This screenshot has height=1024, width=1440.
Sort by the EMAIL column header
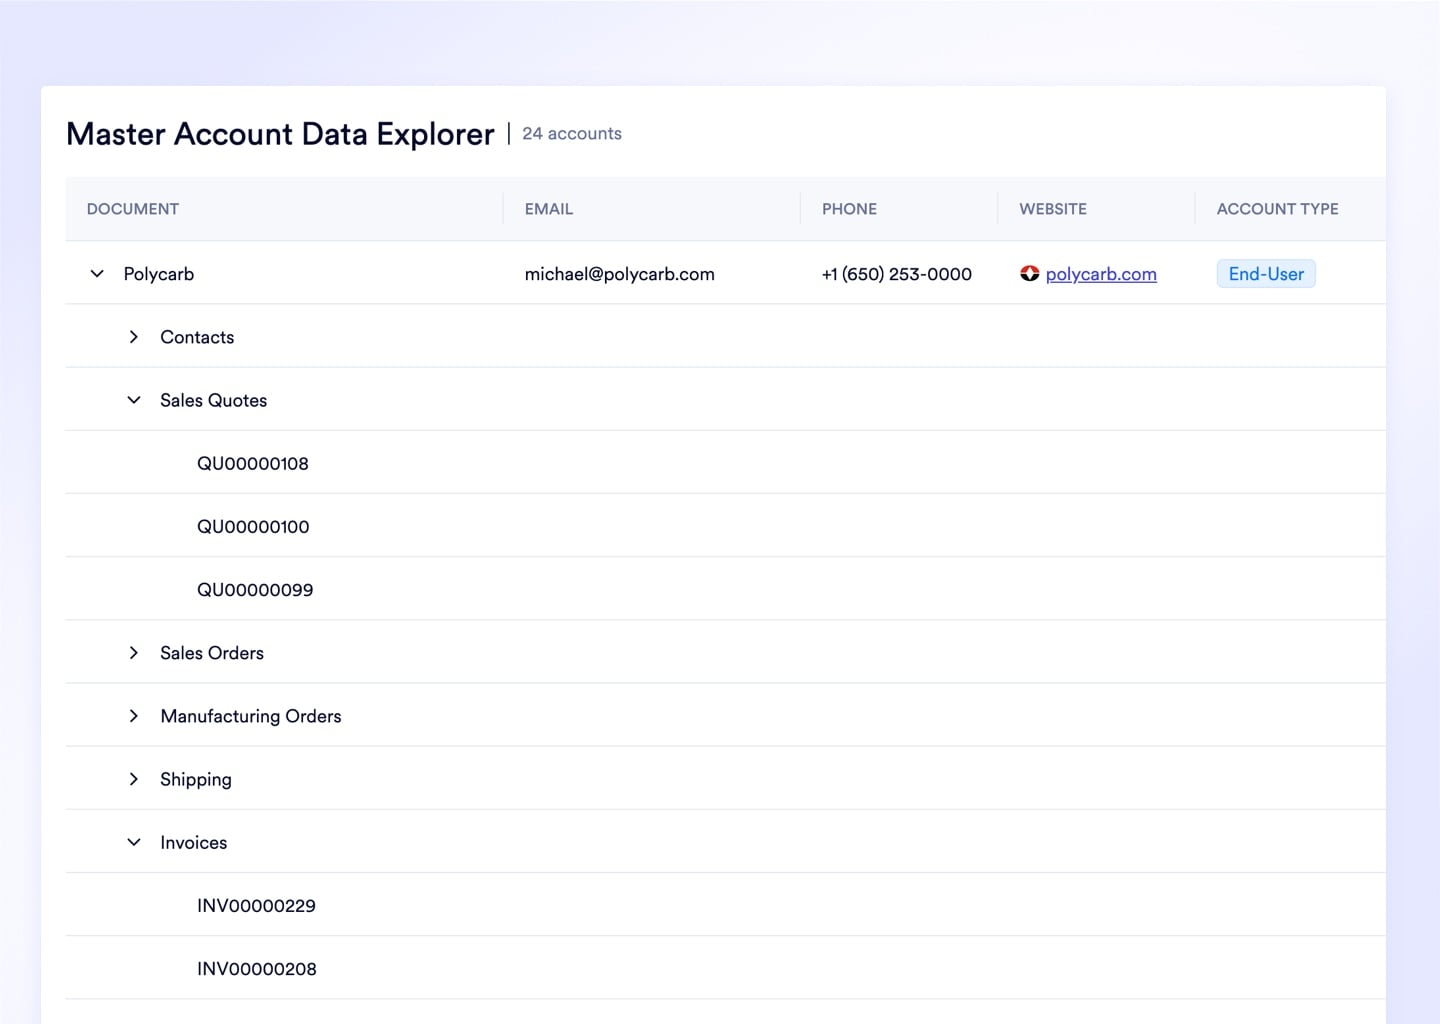(x=549, y=209)
